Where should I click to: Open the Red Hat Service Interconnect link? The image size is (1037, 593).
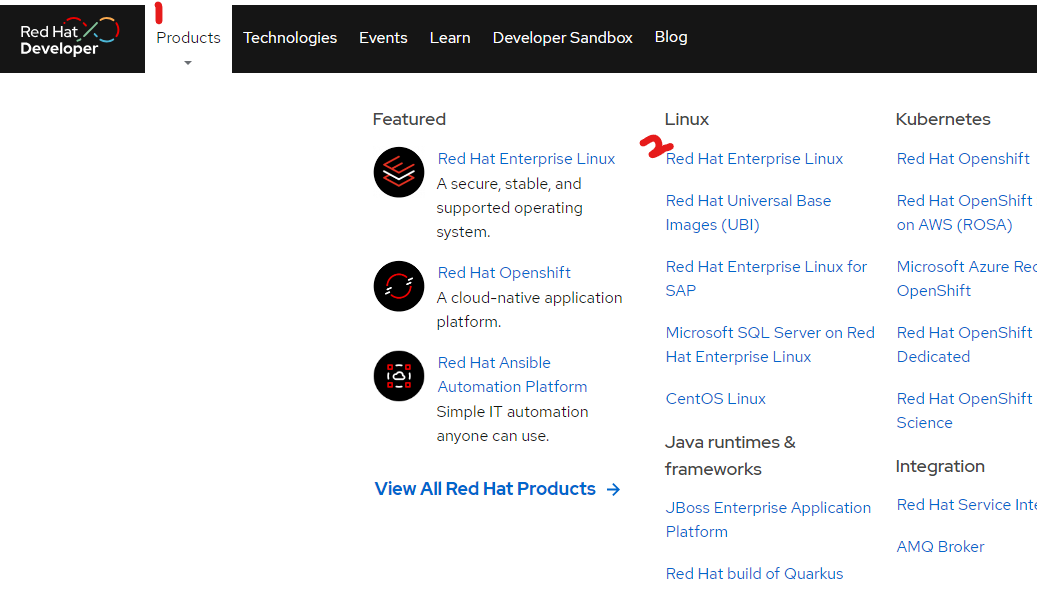[x=966, y=504]
